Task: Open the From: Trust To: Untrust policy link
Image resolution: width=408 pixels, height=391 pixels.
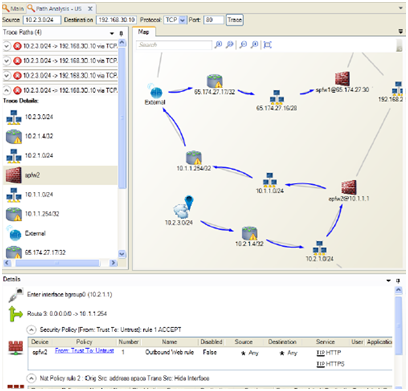Action: 84,351
